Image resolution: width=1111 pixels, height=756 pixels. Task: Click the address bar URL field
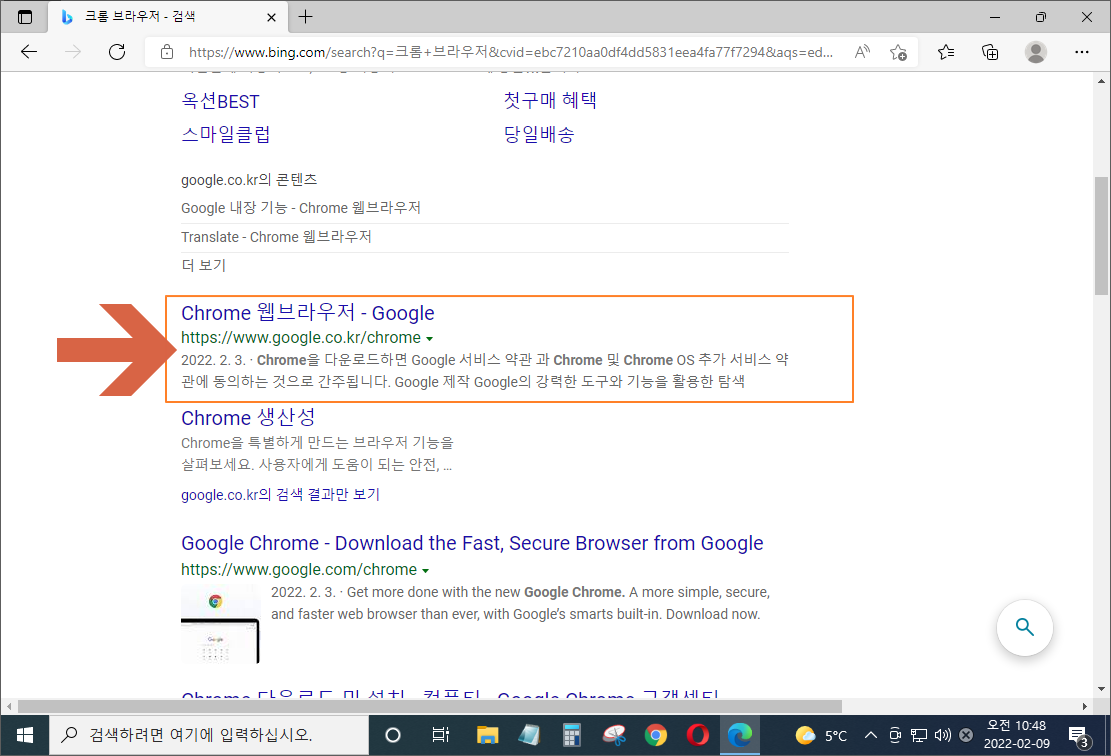510,52
